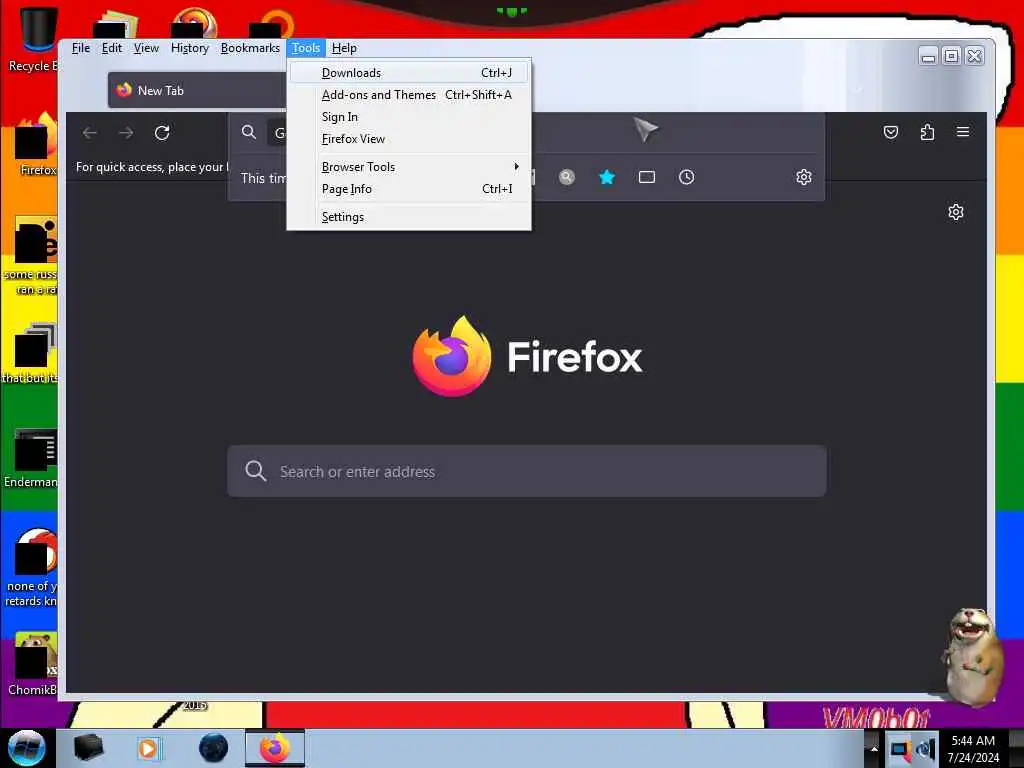Image resolution: width=1024 pixels, height=768 pixels.
Task: Click the URL bar magnifier icon
Action: click(x=249, y=132)
